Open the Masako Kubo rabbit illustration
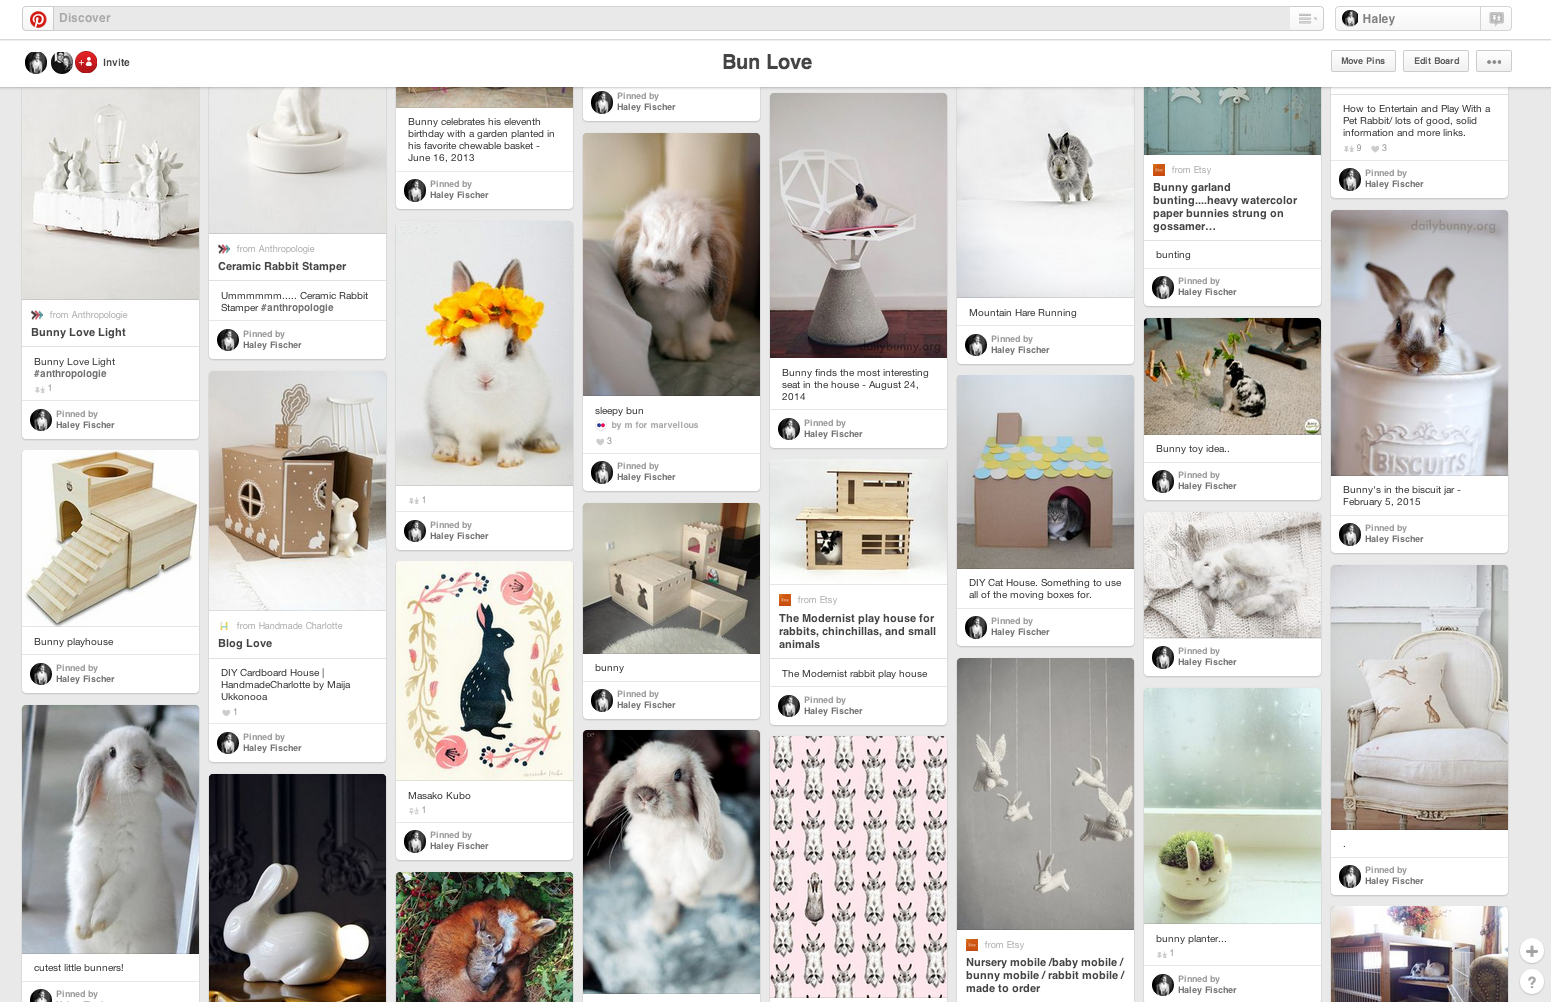The width and height of the screenshot is (1551, 1002). tap(484, 671)
